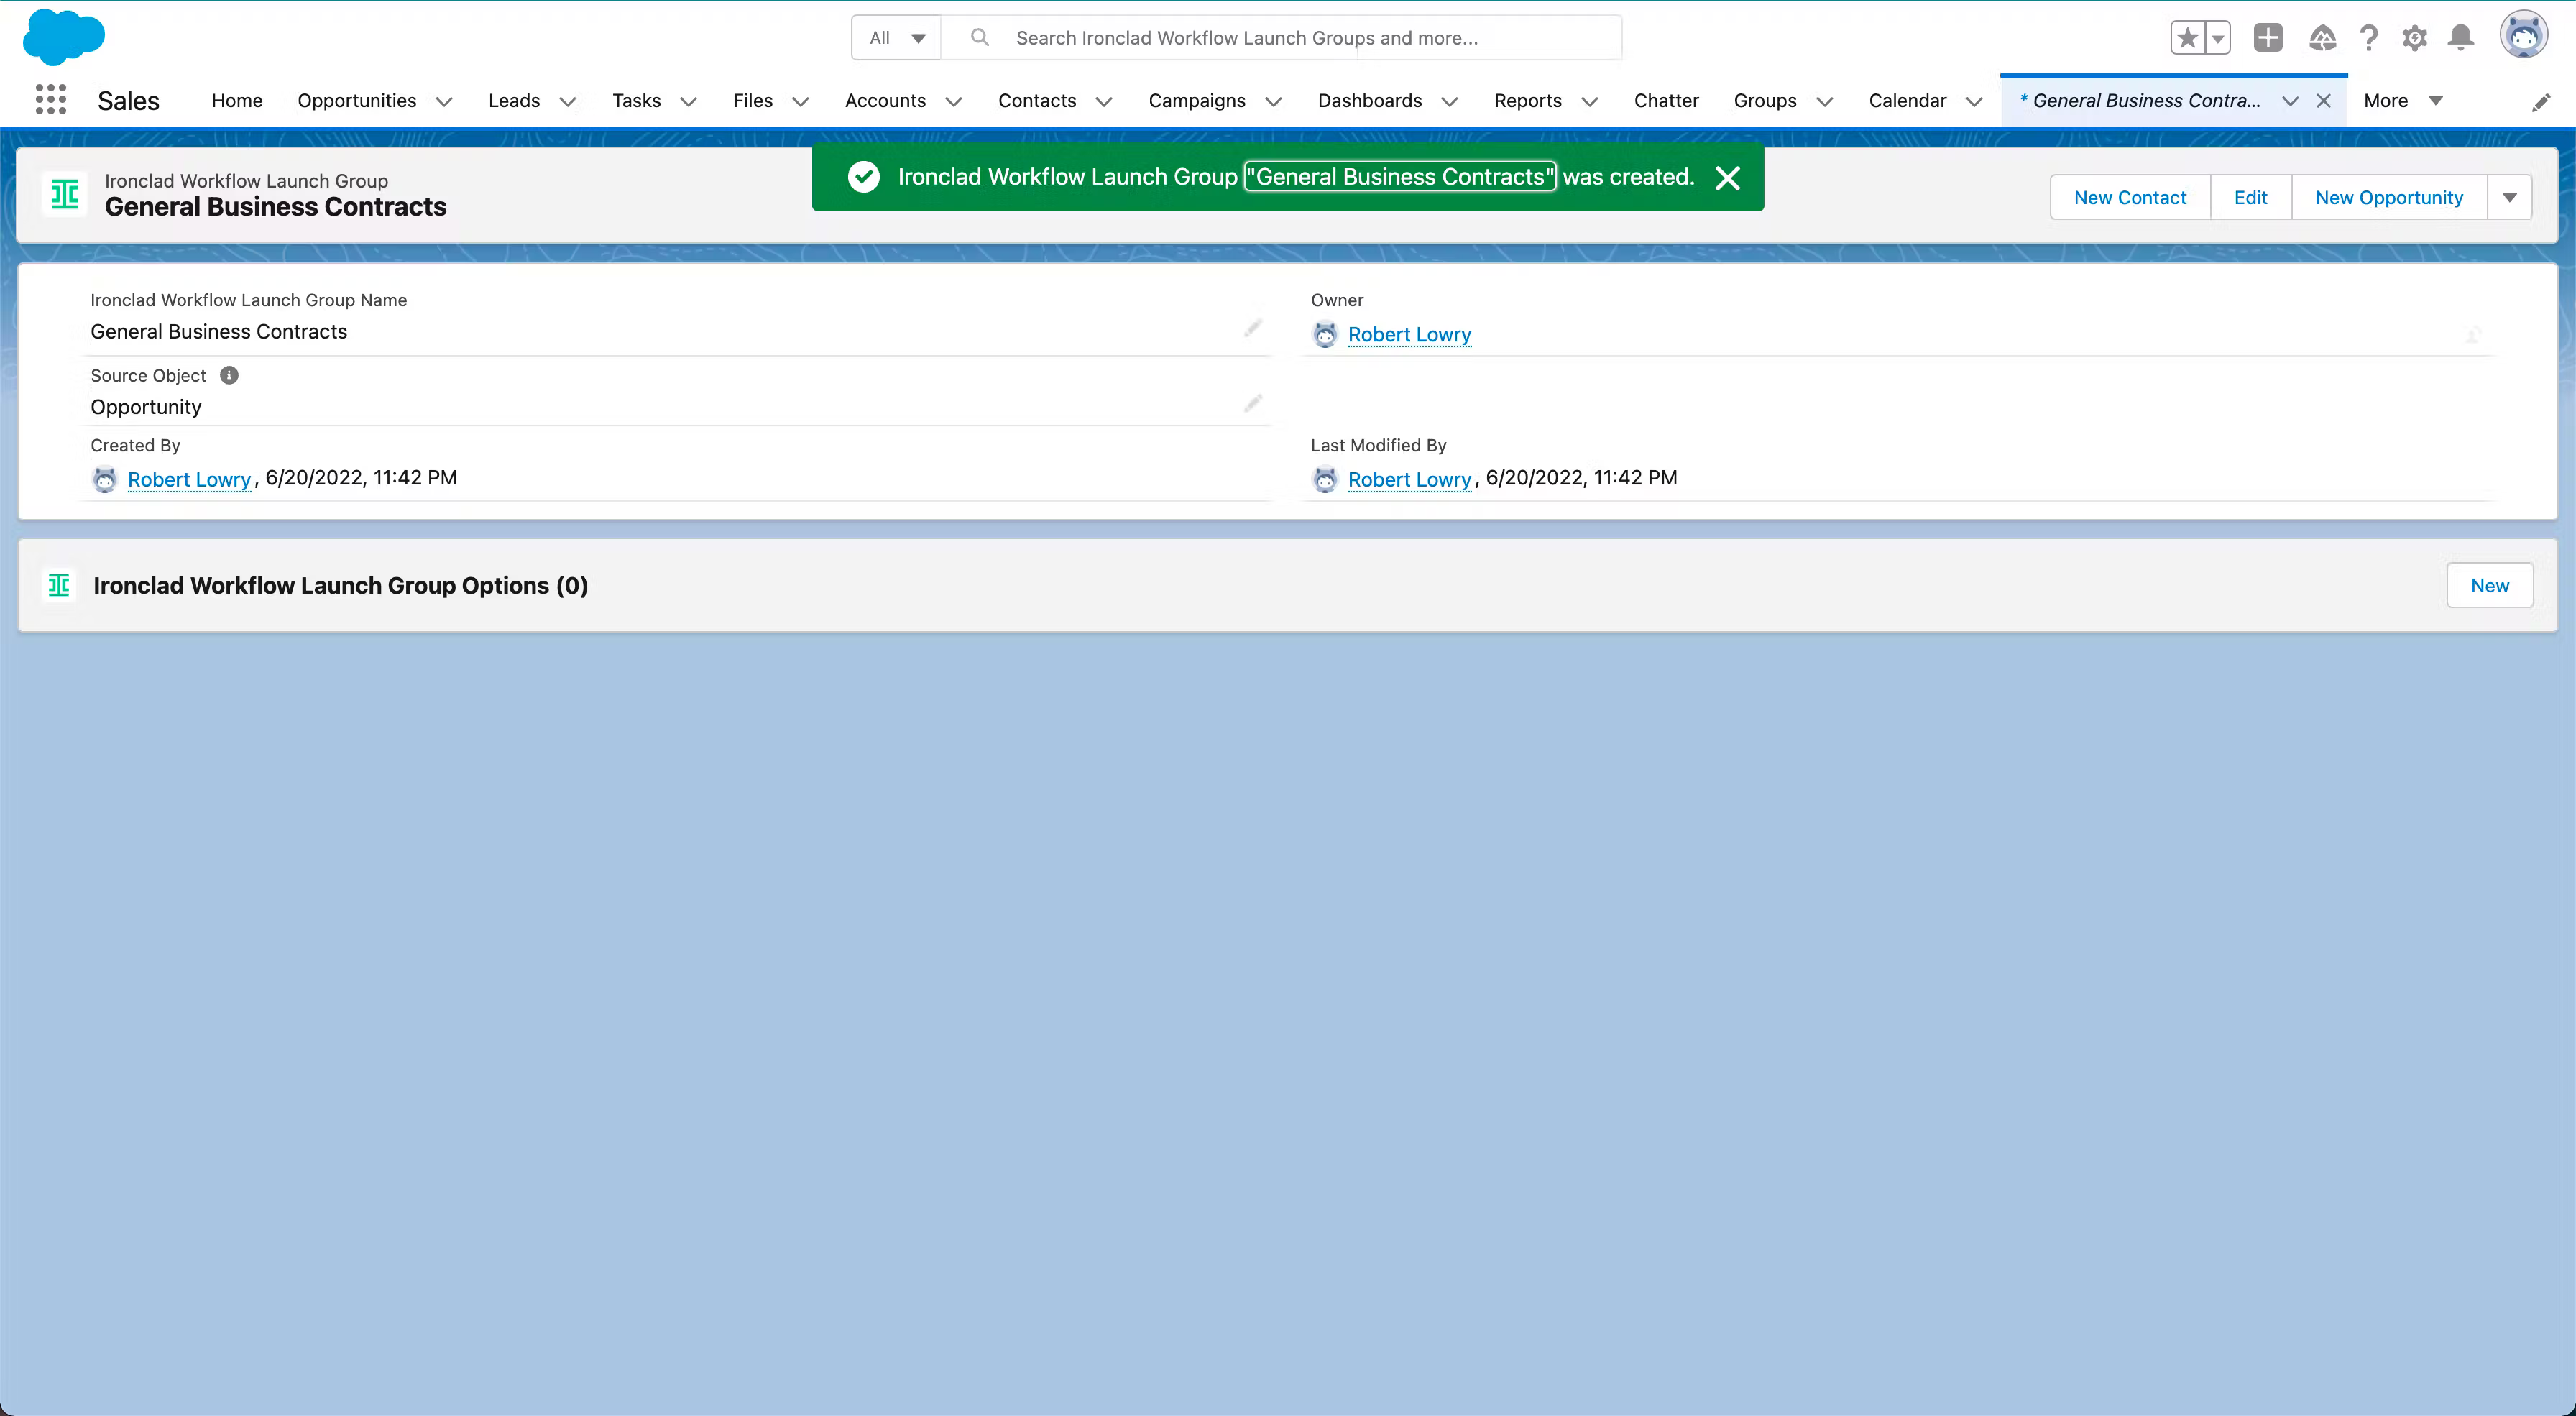Open the App Launcher grid icon
This screenshot has height=1416, width=2576.
51,100
